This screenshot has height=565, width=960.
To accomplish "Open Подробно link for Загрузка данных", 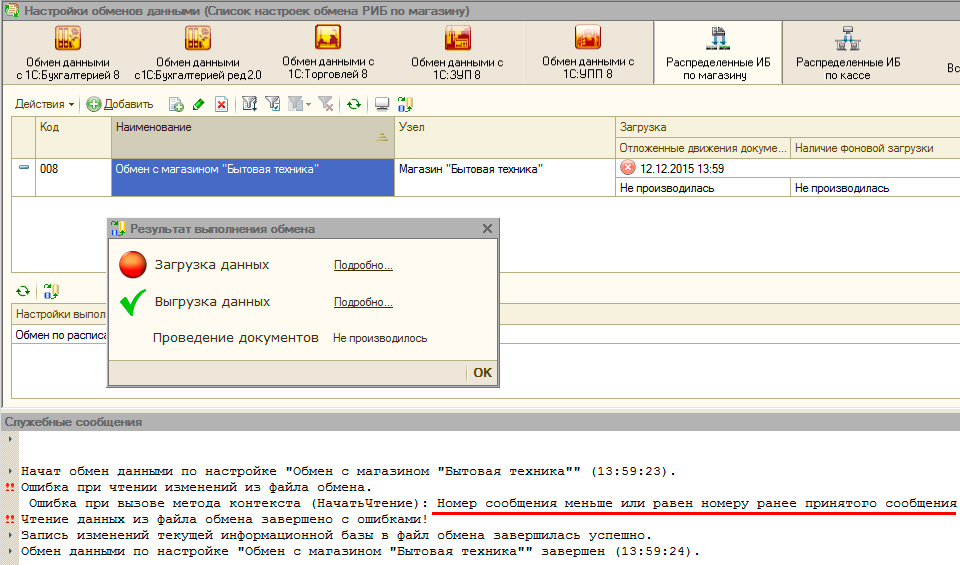I will [x=363, y=265].
